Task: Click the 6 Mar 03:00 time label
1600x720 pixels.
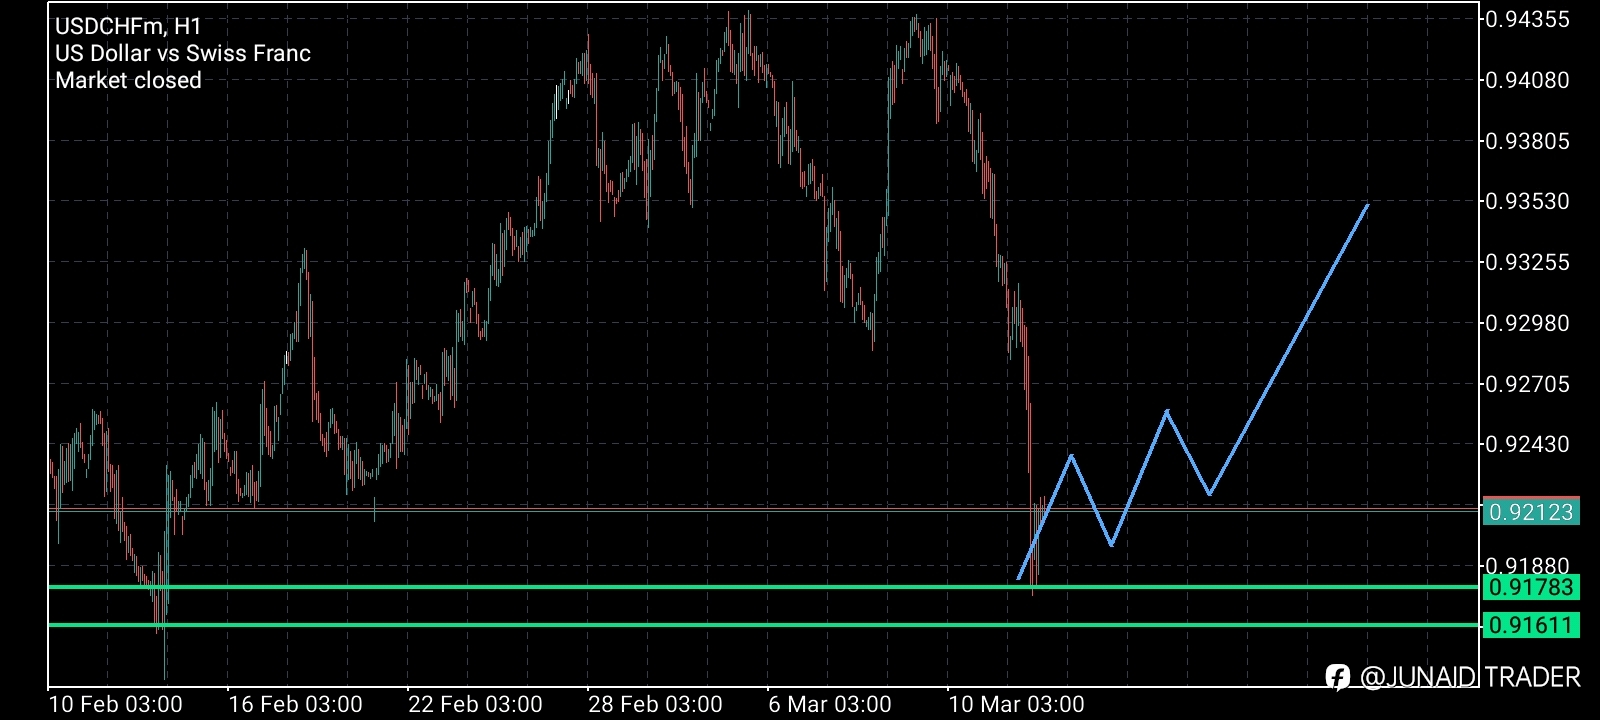Action: coord(830,704)
